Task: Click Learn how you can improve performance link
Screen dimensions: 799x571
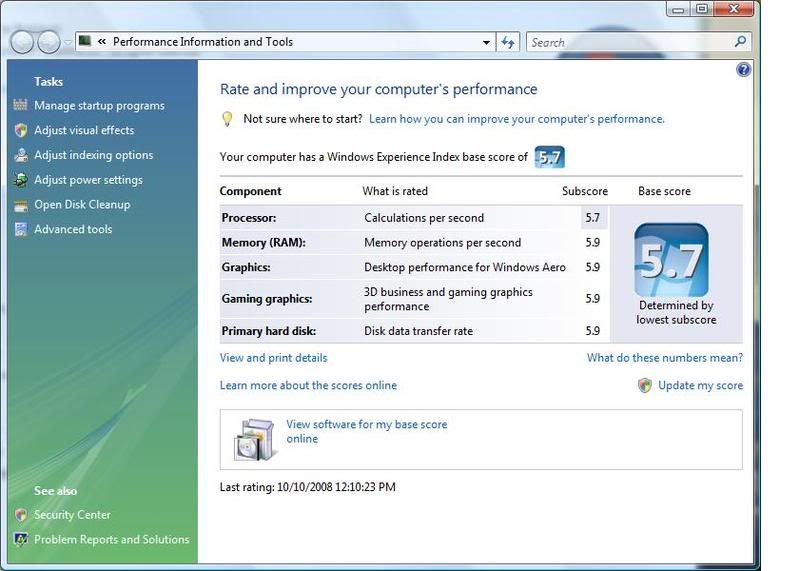Action: pos(517,119)
